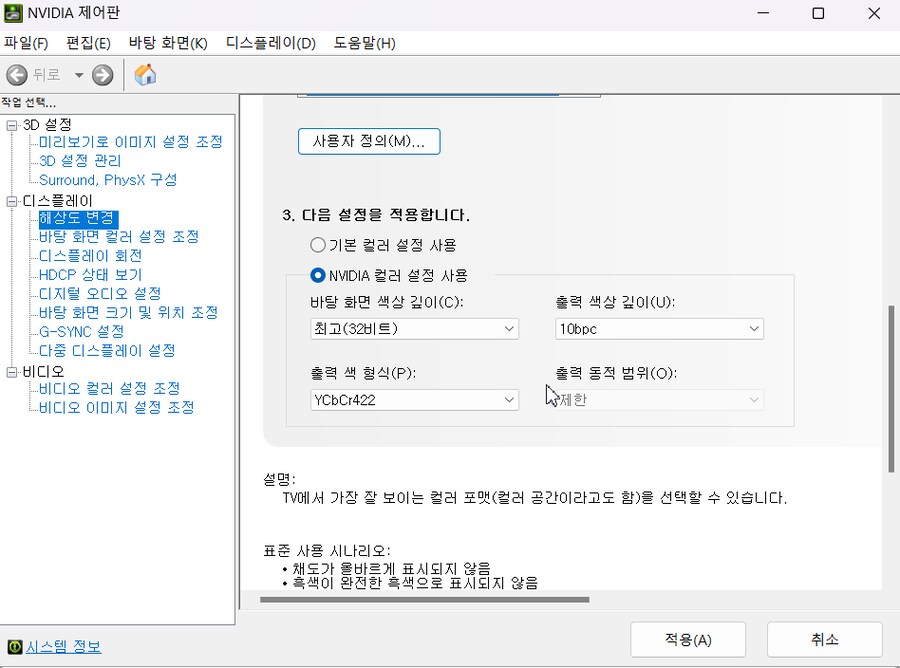Click the 적용(A) button

[x=687, y=639]
